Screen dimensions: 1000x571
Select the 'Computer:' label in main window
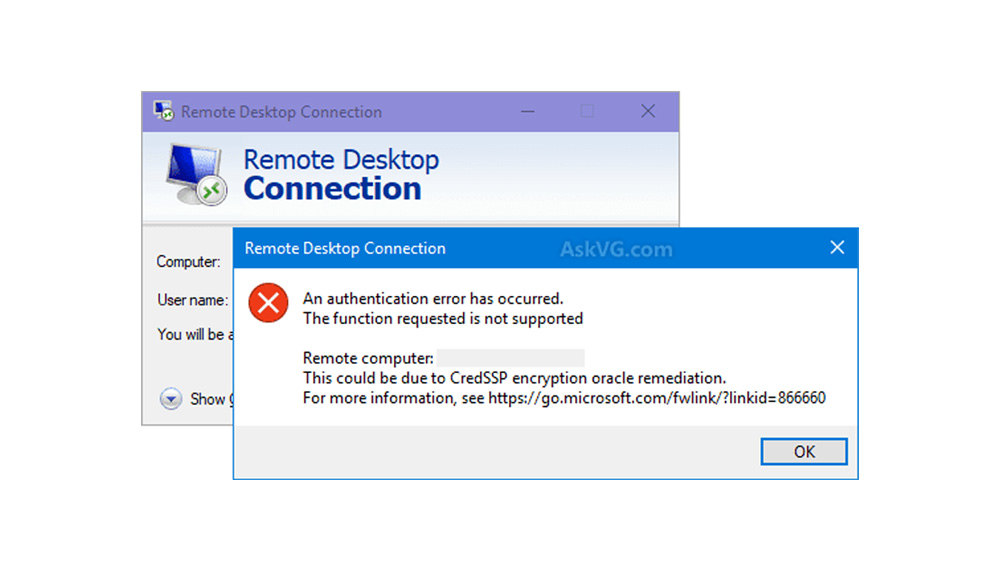click(188, 262)
